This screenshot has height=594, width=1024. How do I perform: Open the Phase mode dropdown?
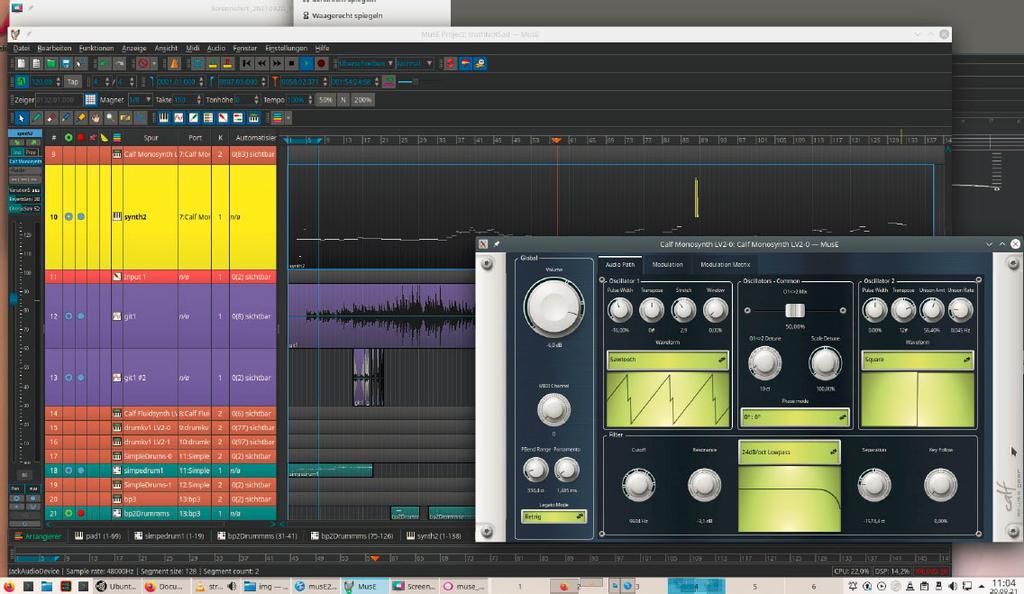coord(795,416)
